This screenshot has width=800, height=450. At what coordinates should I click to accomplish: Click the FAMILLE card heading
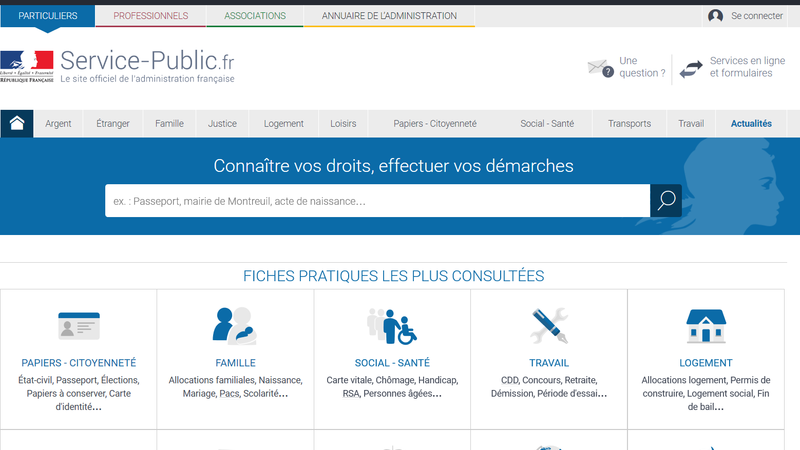point(235,363)
